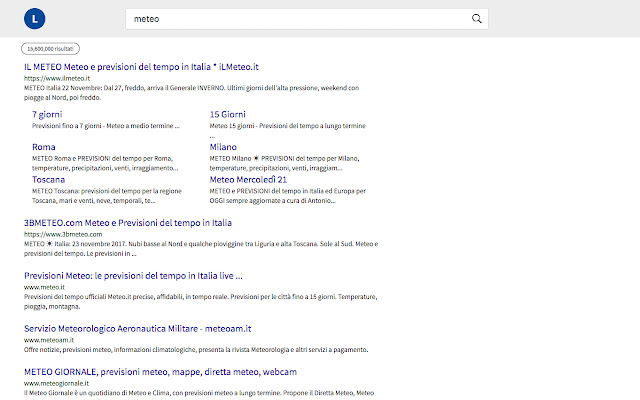Screen dimensions: 640x400
Task: Open the 'Meteo Mercoledì 21' sublink
Action: pos(248,179)
